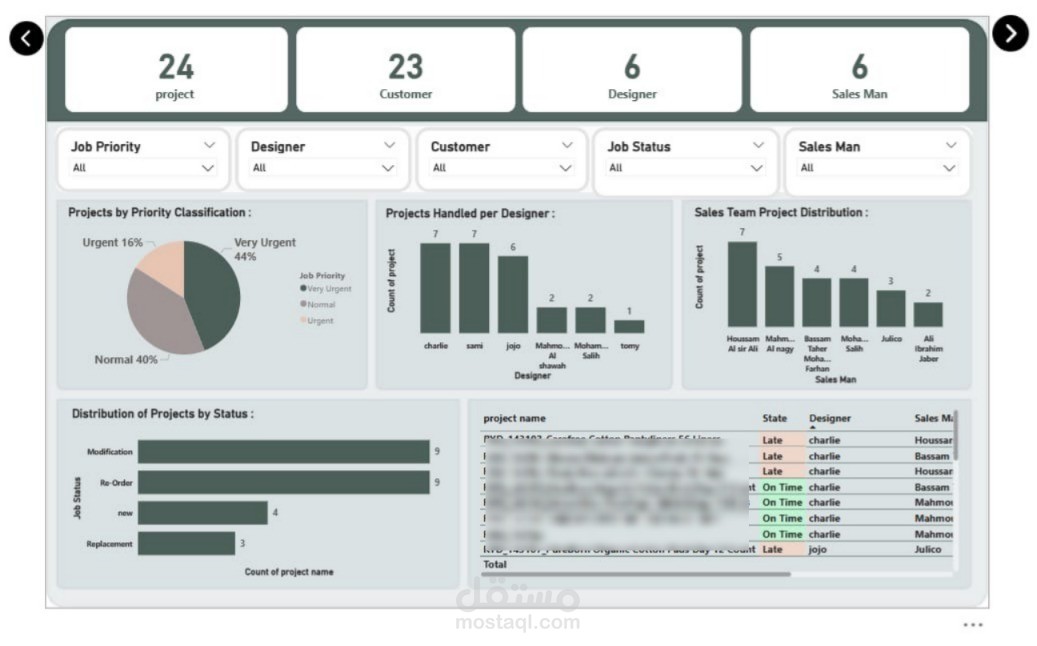
Task: Click the Urgent 16% pie label
Action: (x=112, y=243)
